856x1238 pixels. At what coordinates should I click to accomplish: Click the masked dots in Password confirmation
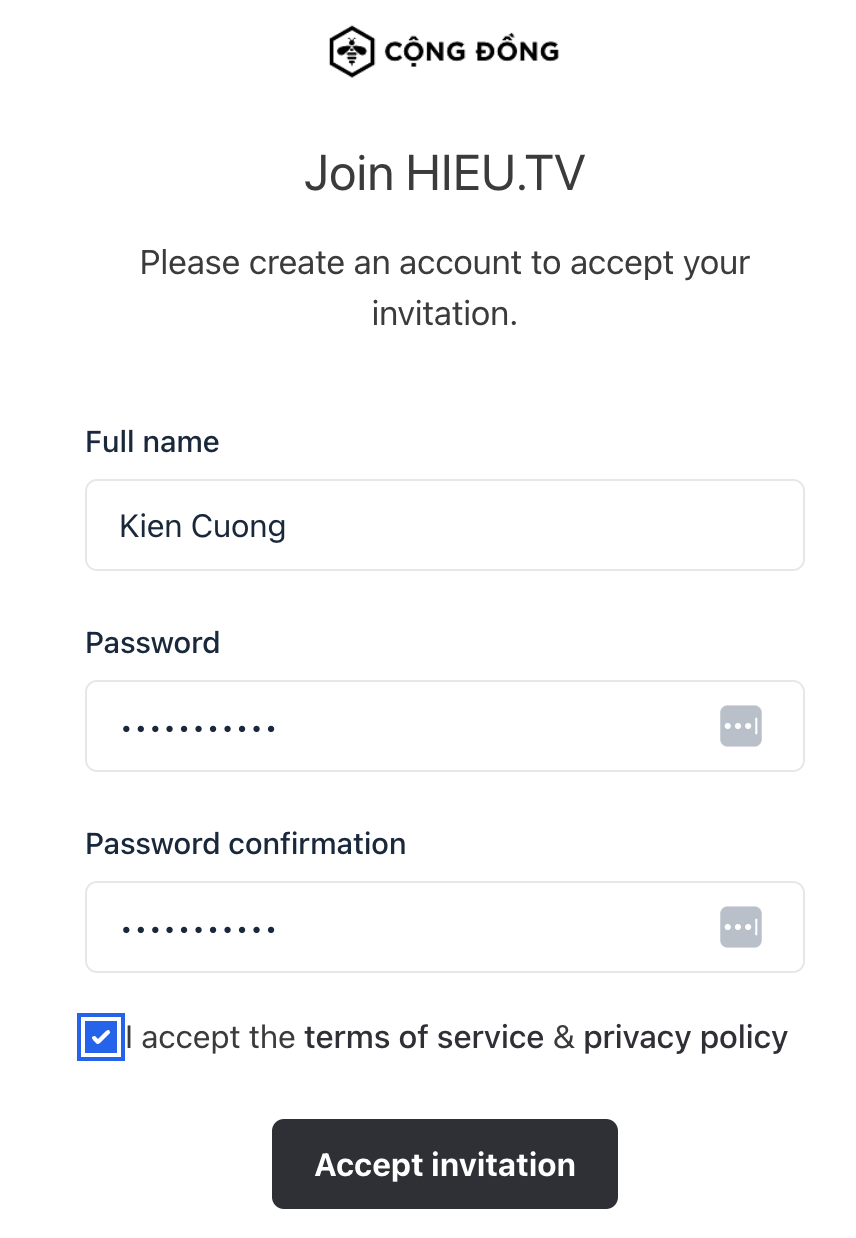198,929
